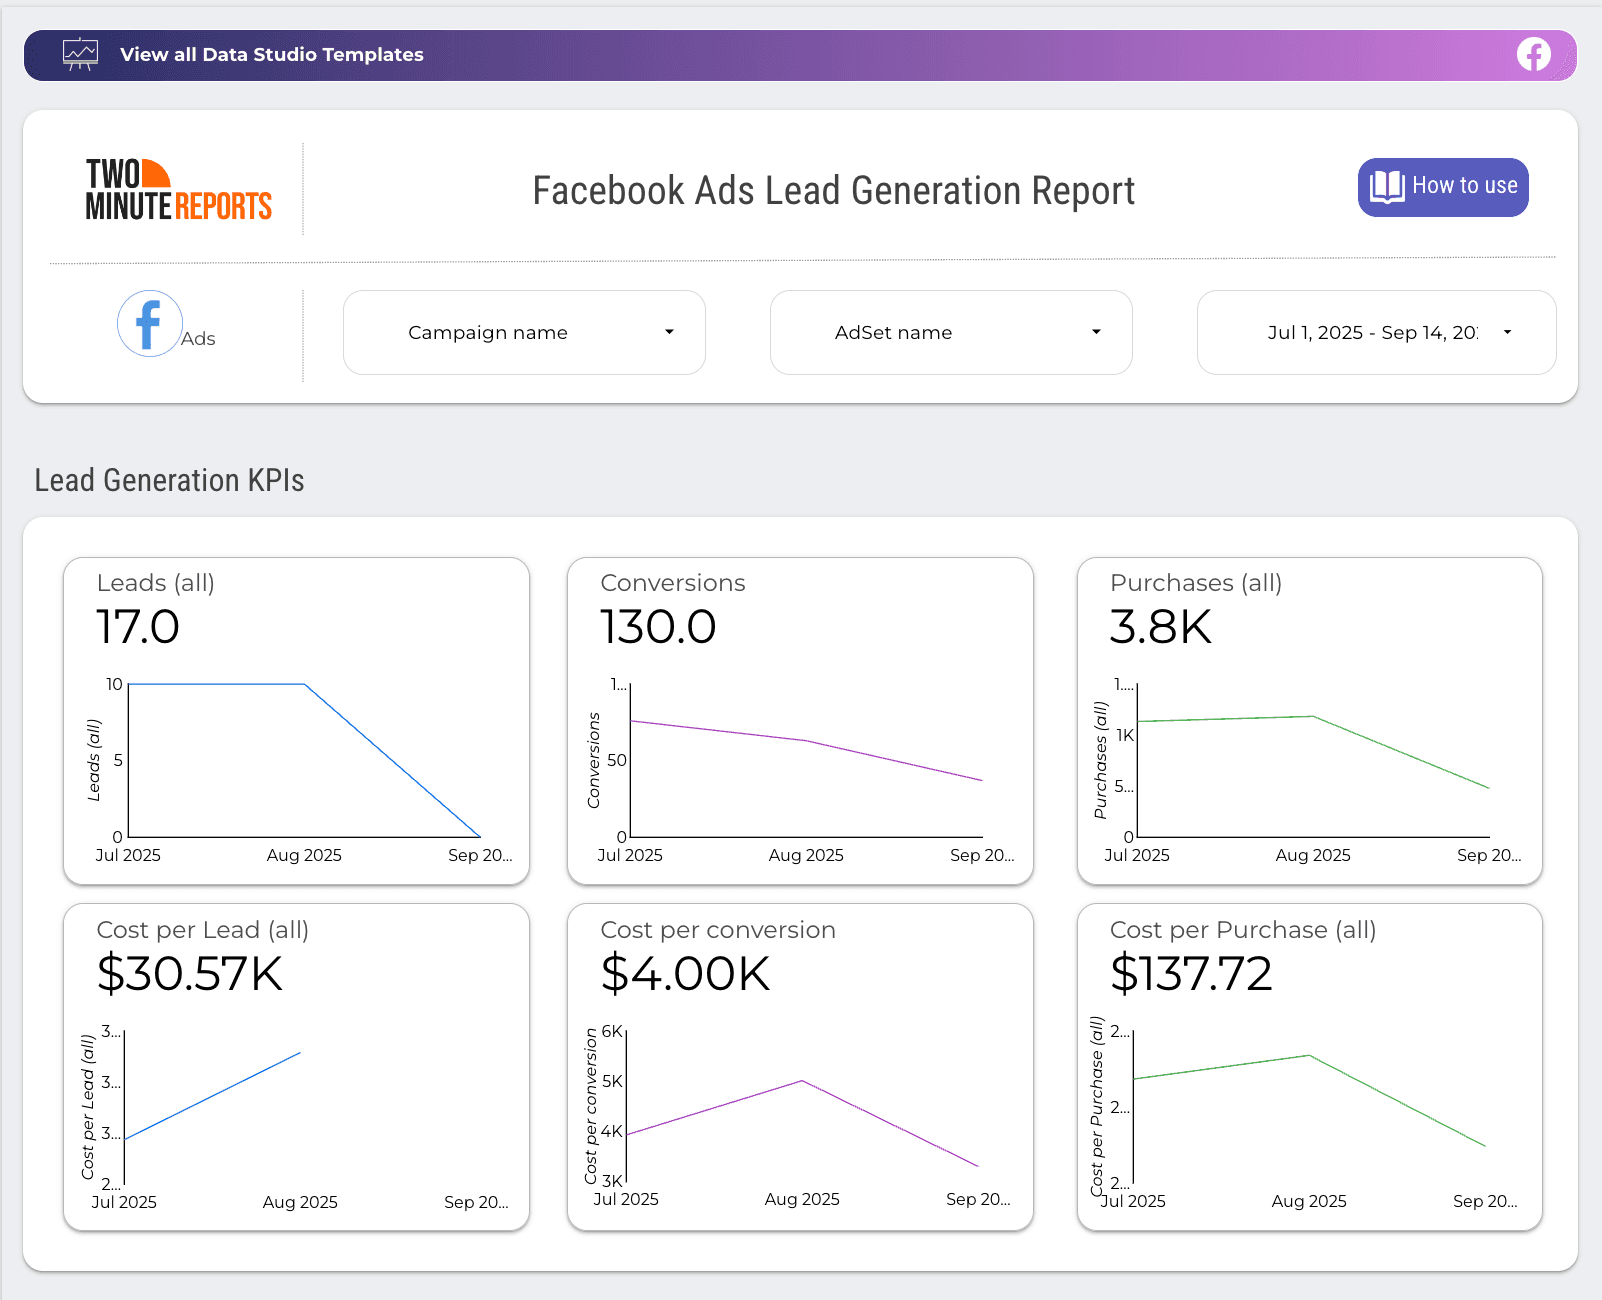Click the Two Minute Reports logo

click(178, 189)
